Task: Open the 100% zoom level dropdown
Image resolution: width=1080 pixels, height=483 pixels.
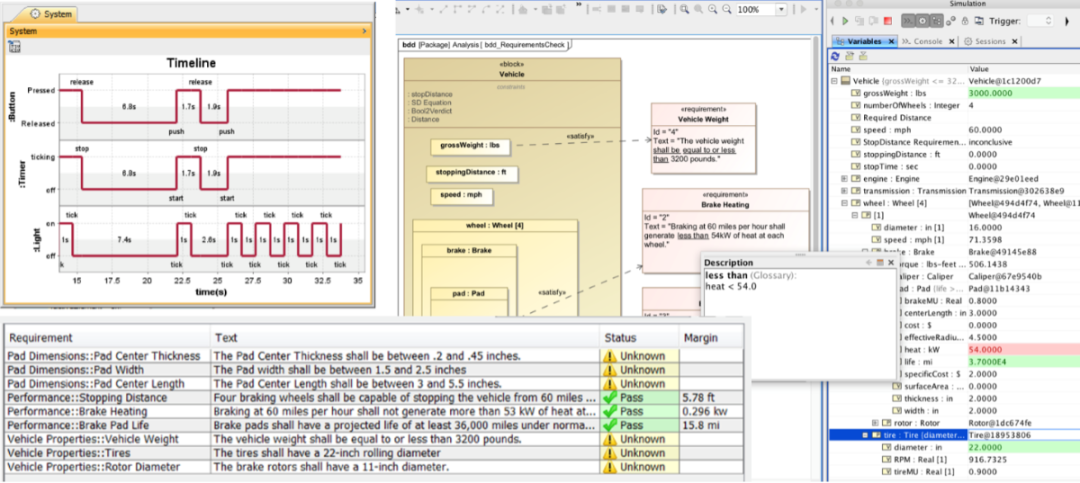Action: (x=781, y=10)
